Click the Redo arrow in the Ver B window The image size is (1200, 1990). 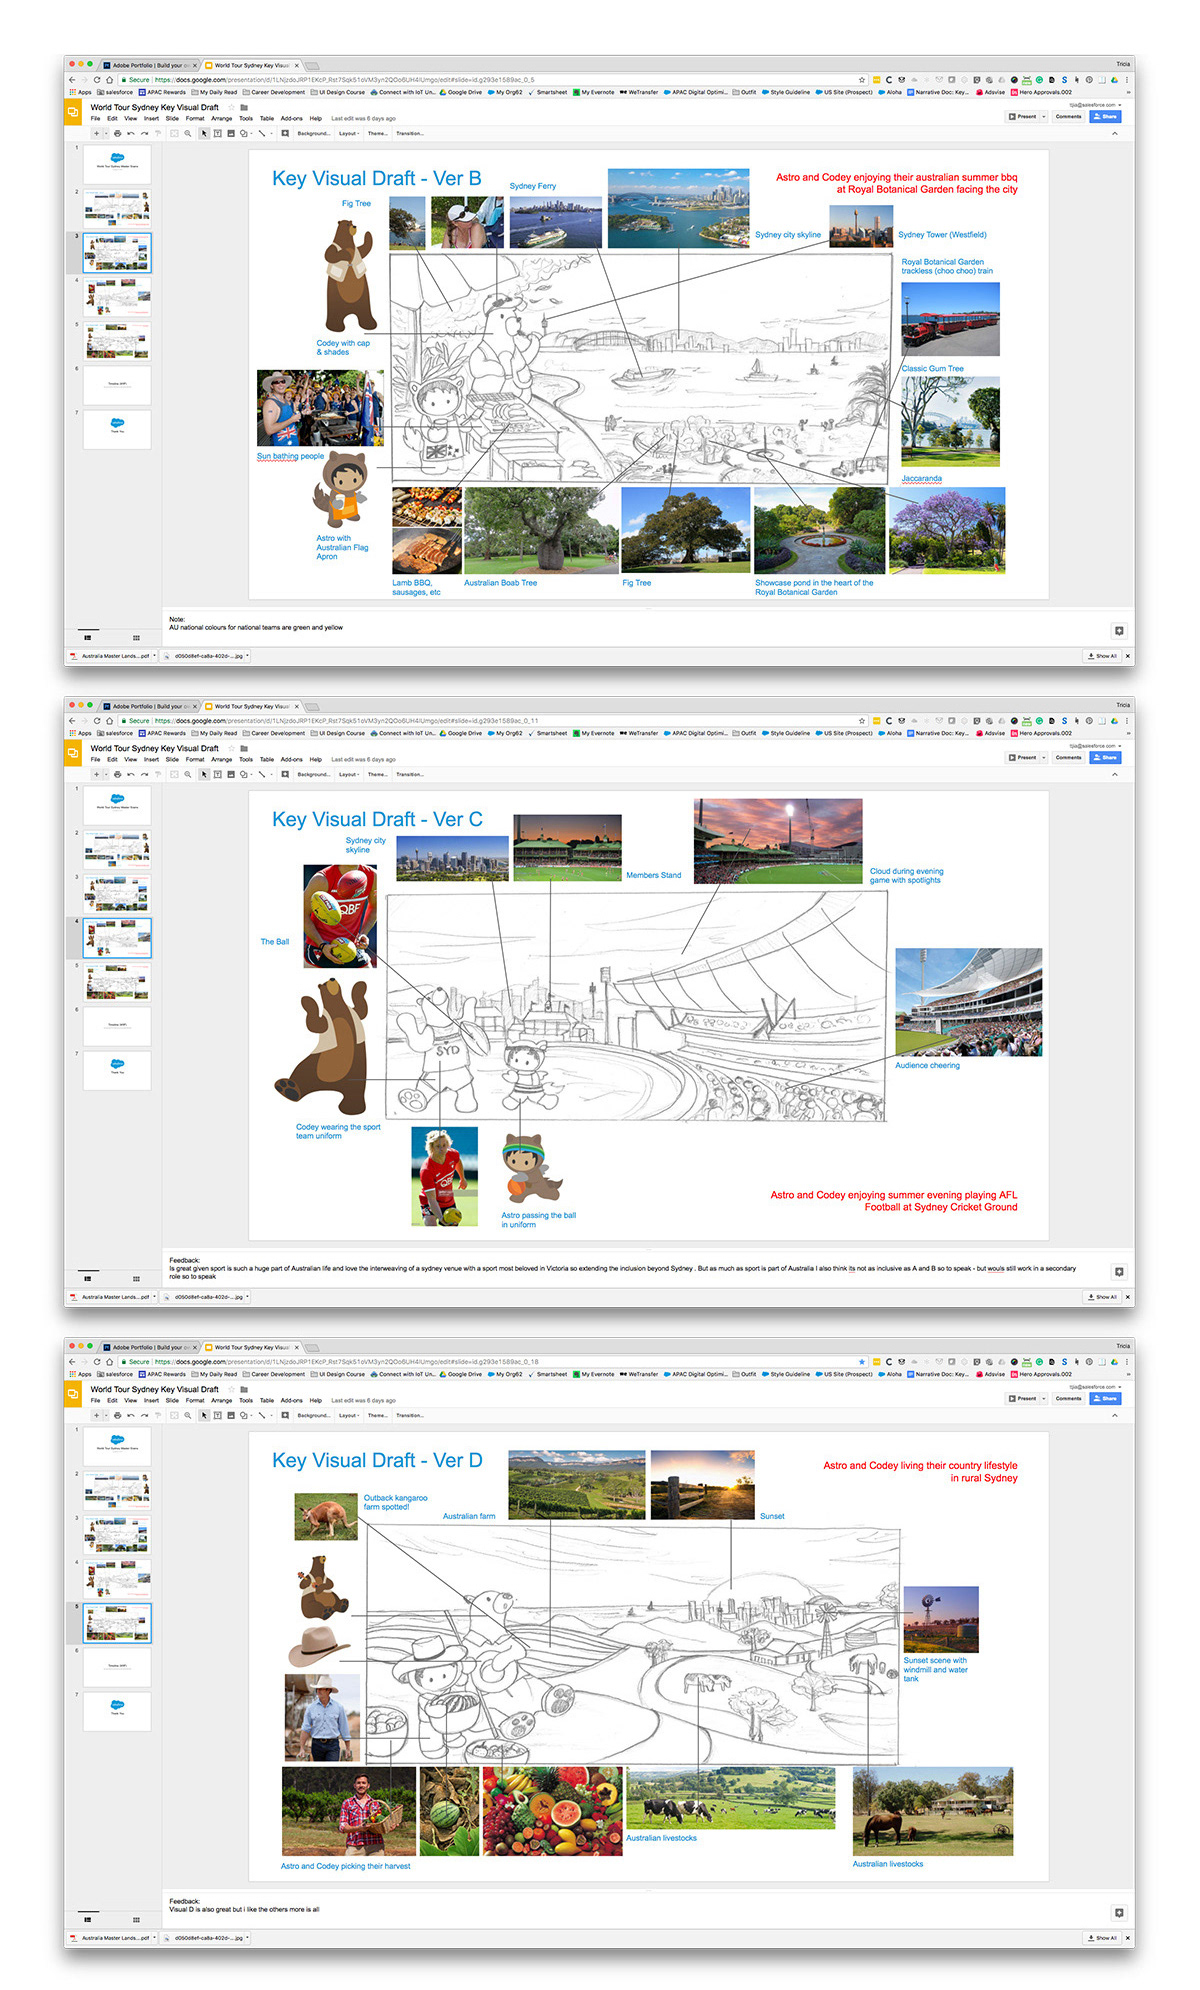tap(144, 133)
